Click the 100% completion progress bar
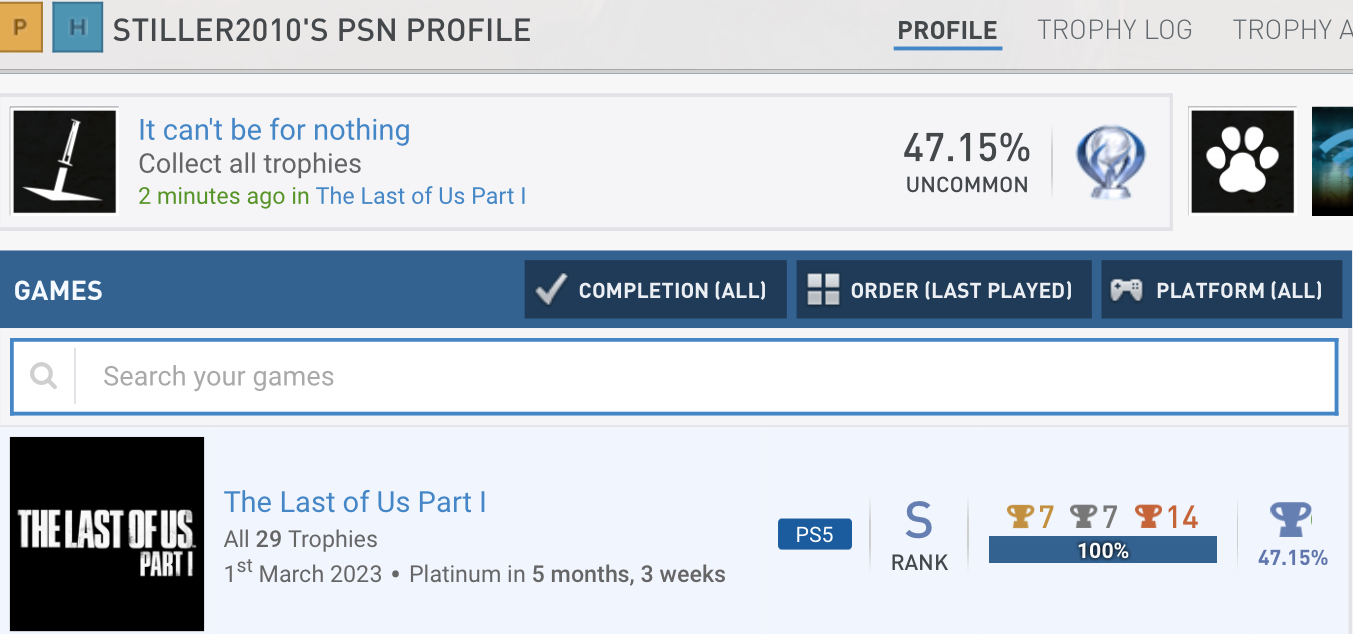Viewport: 1353px width, 634px height. click(x=1102, y=550)
